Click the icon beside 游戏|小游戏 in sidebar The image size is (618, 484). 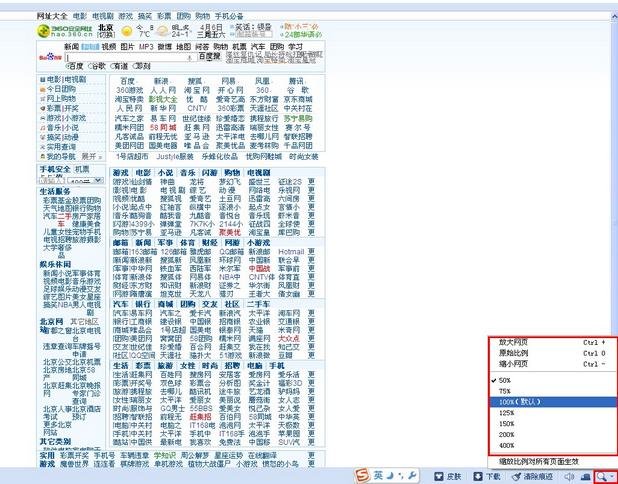click(43, 118)
